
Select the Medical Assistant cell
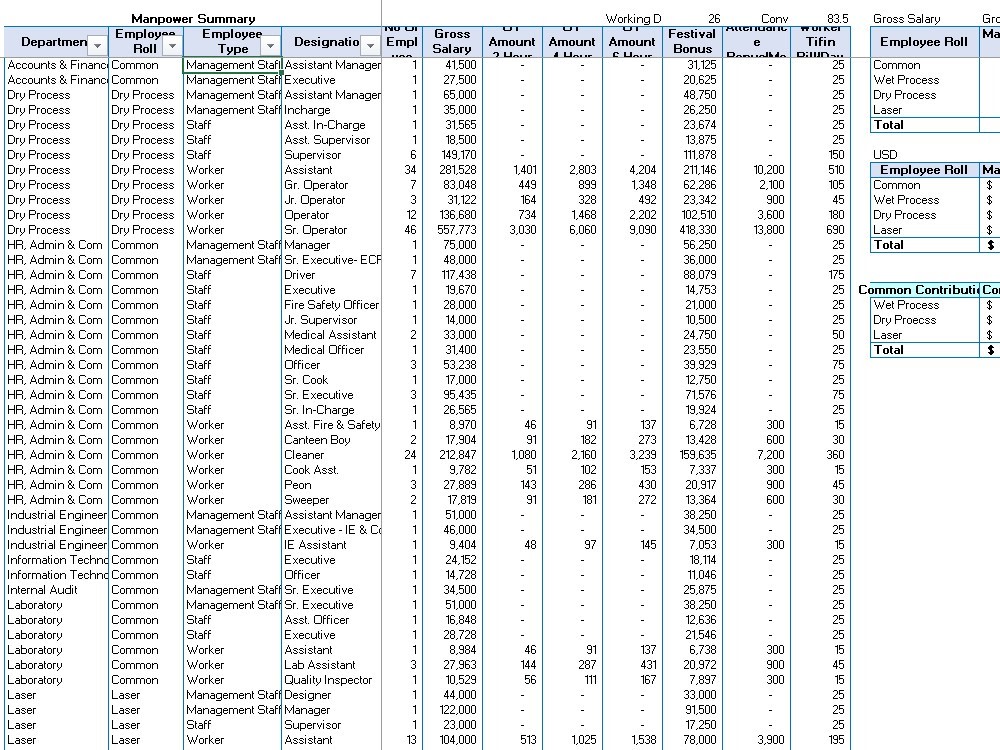click(330, 335)
